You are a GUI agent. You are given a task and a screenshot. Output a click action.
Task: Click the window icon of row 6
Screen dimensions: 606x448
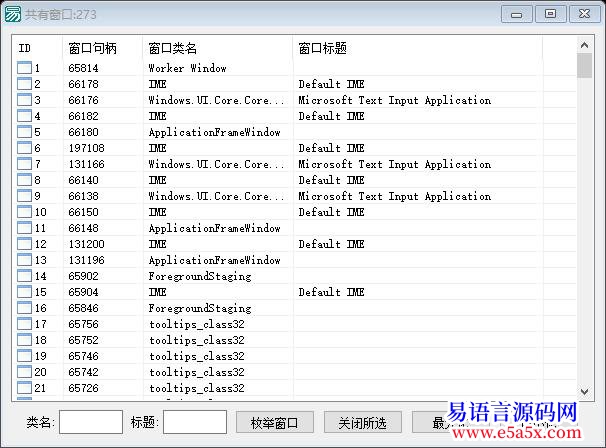(x=24, y=148)
